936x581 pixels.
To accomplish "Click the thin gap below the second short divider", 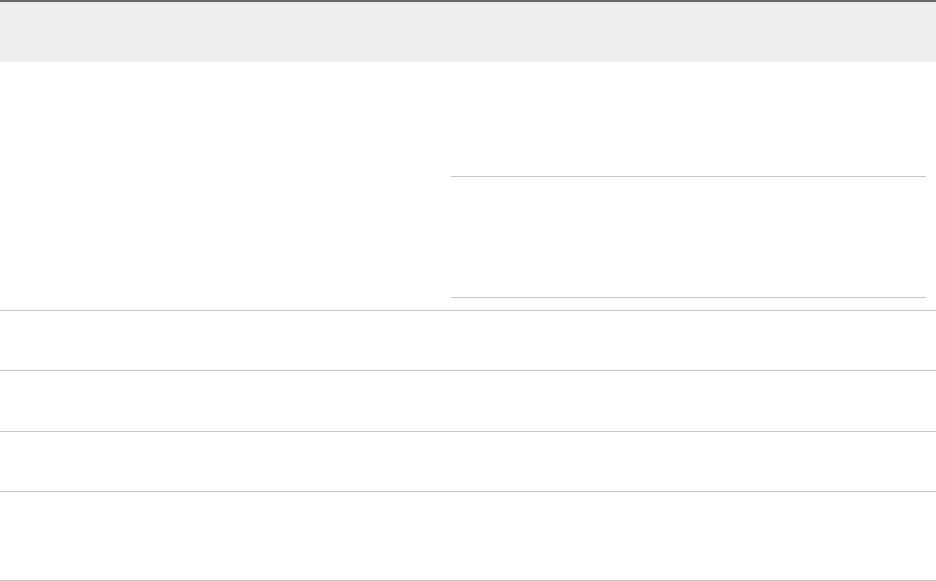I will pyautogui.click(x=688, y=304).
